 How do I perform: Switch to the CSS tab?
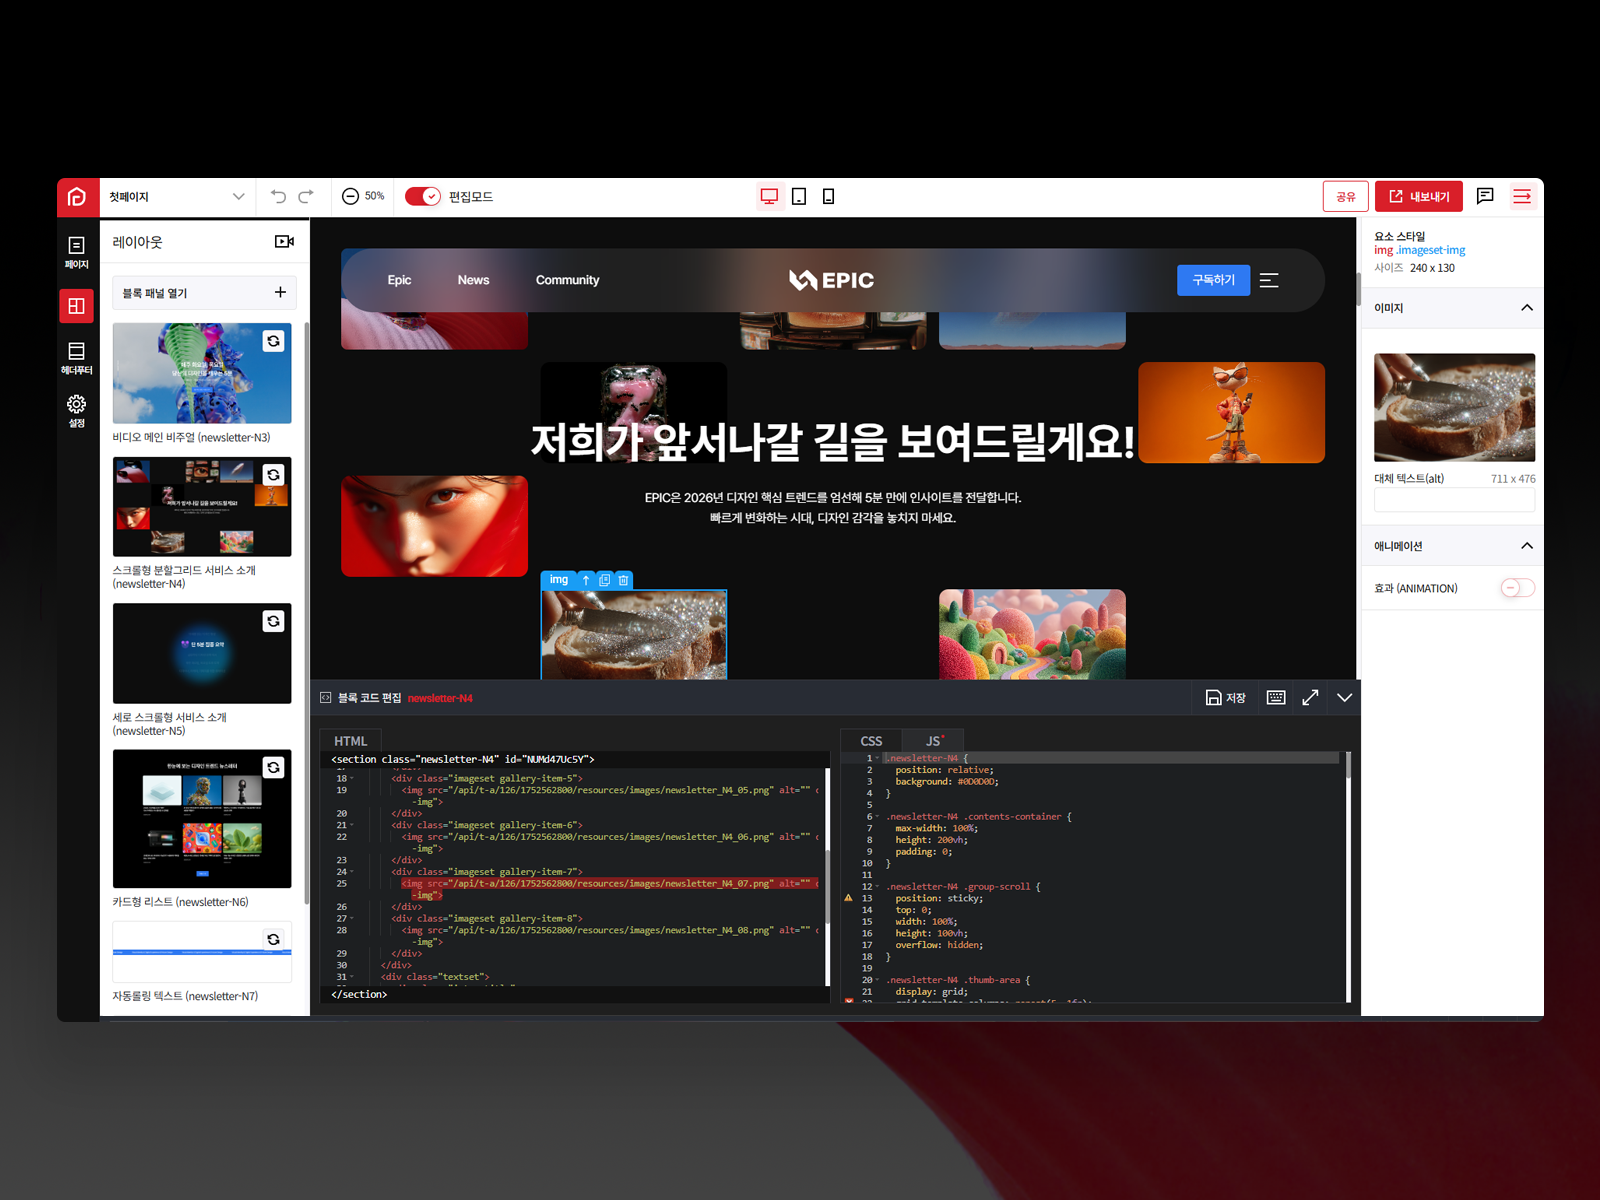coord(871,741)
